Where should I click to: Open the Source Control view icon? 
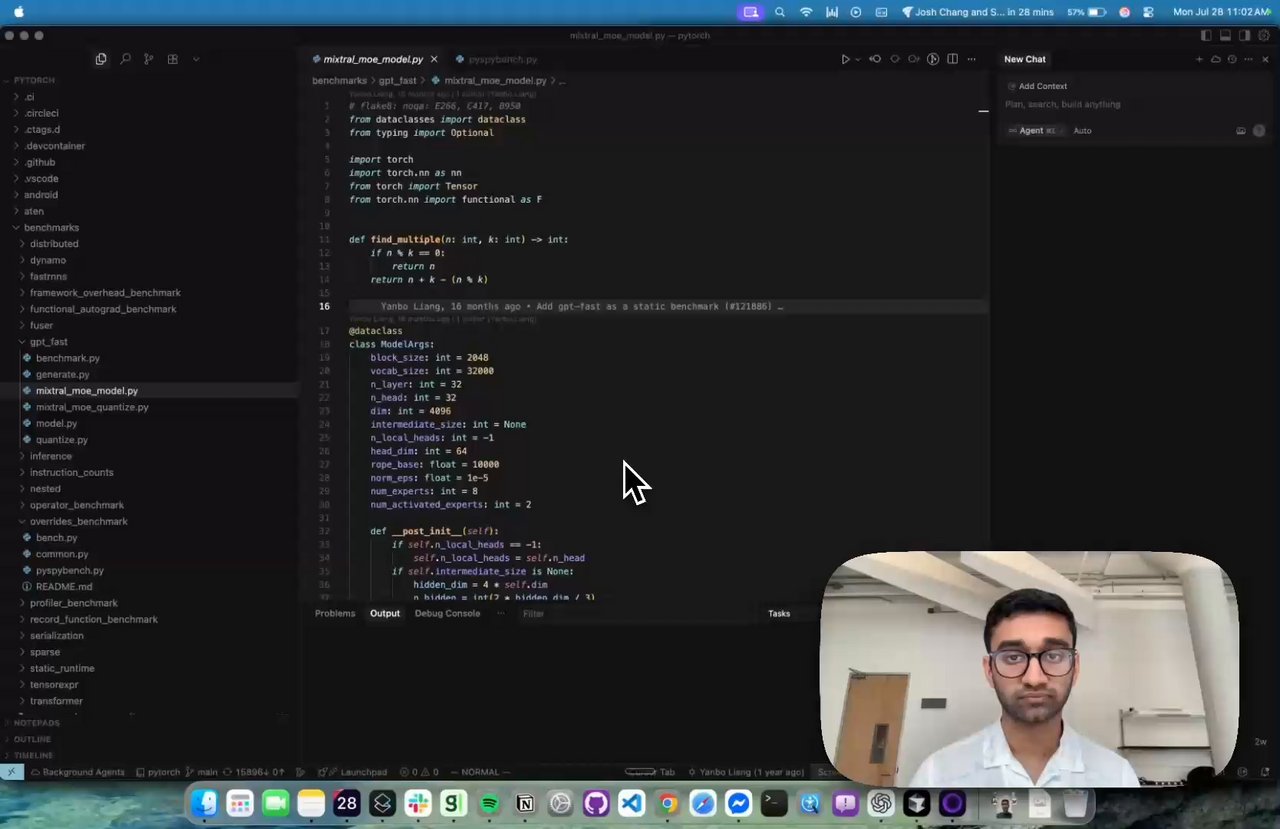point(149,59)
